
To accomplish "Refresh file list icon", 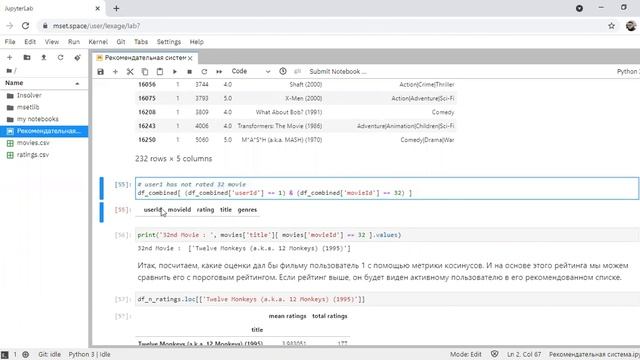I will 60,58.
